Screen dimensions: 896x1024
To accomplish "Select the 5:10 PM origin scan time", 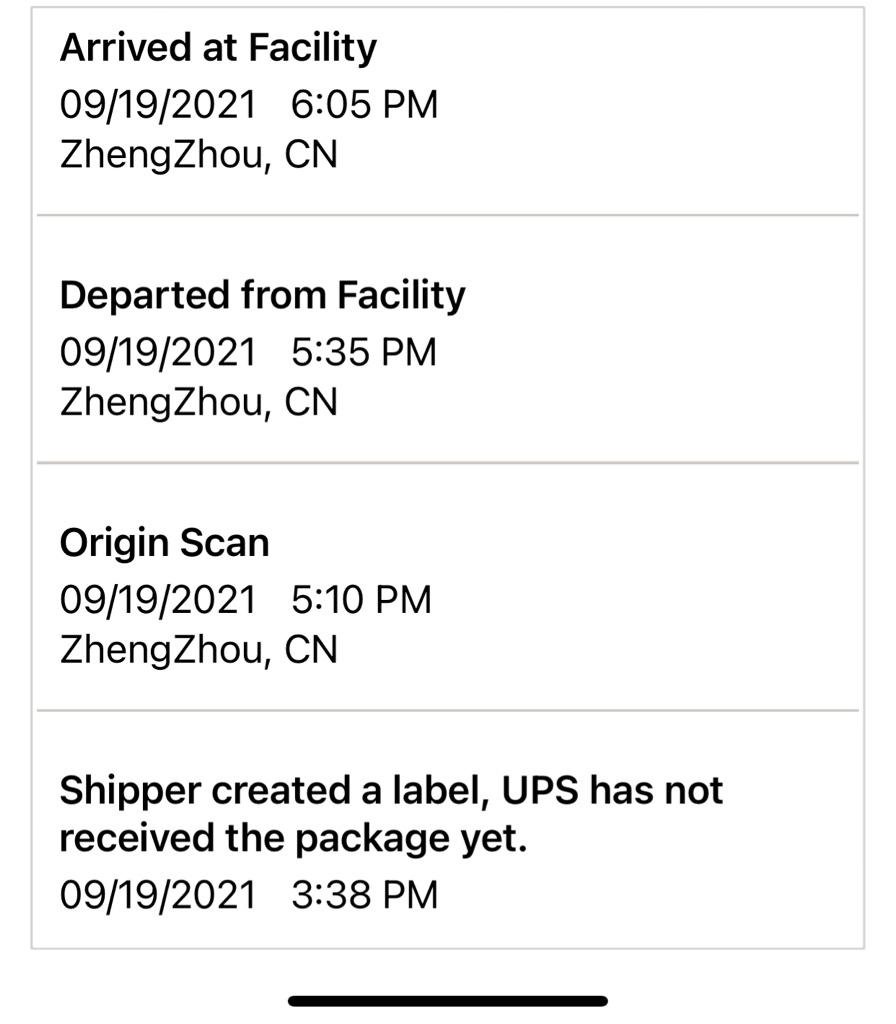I will 362,600.
